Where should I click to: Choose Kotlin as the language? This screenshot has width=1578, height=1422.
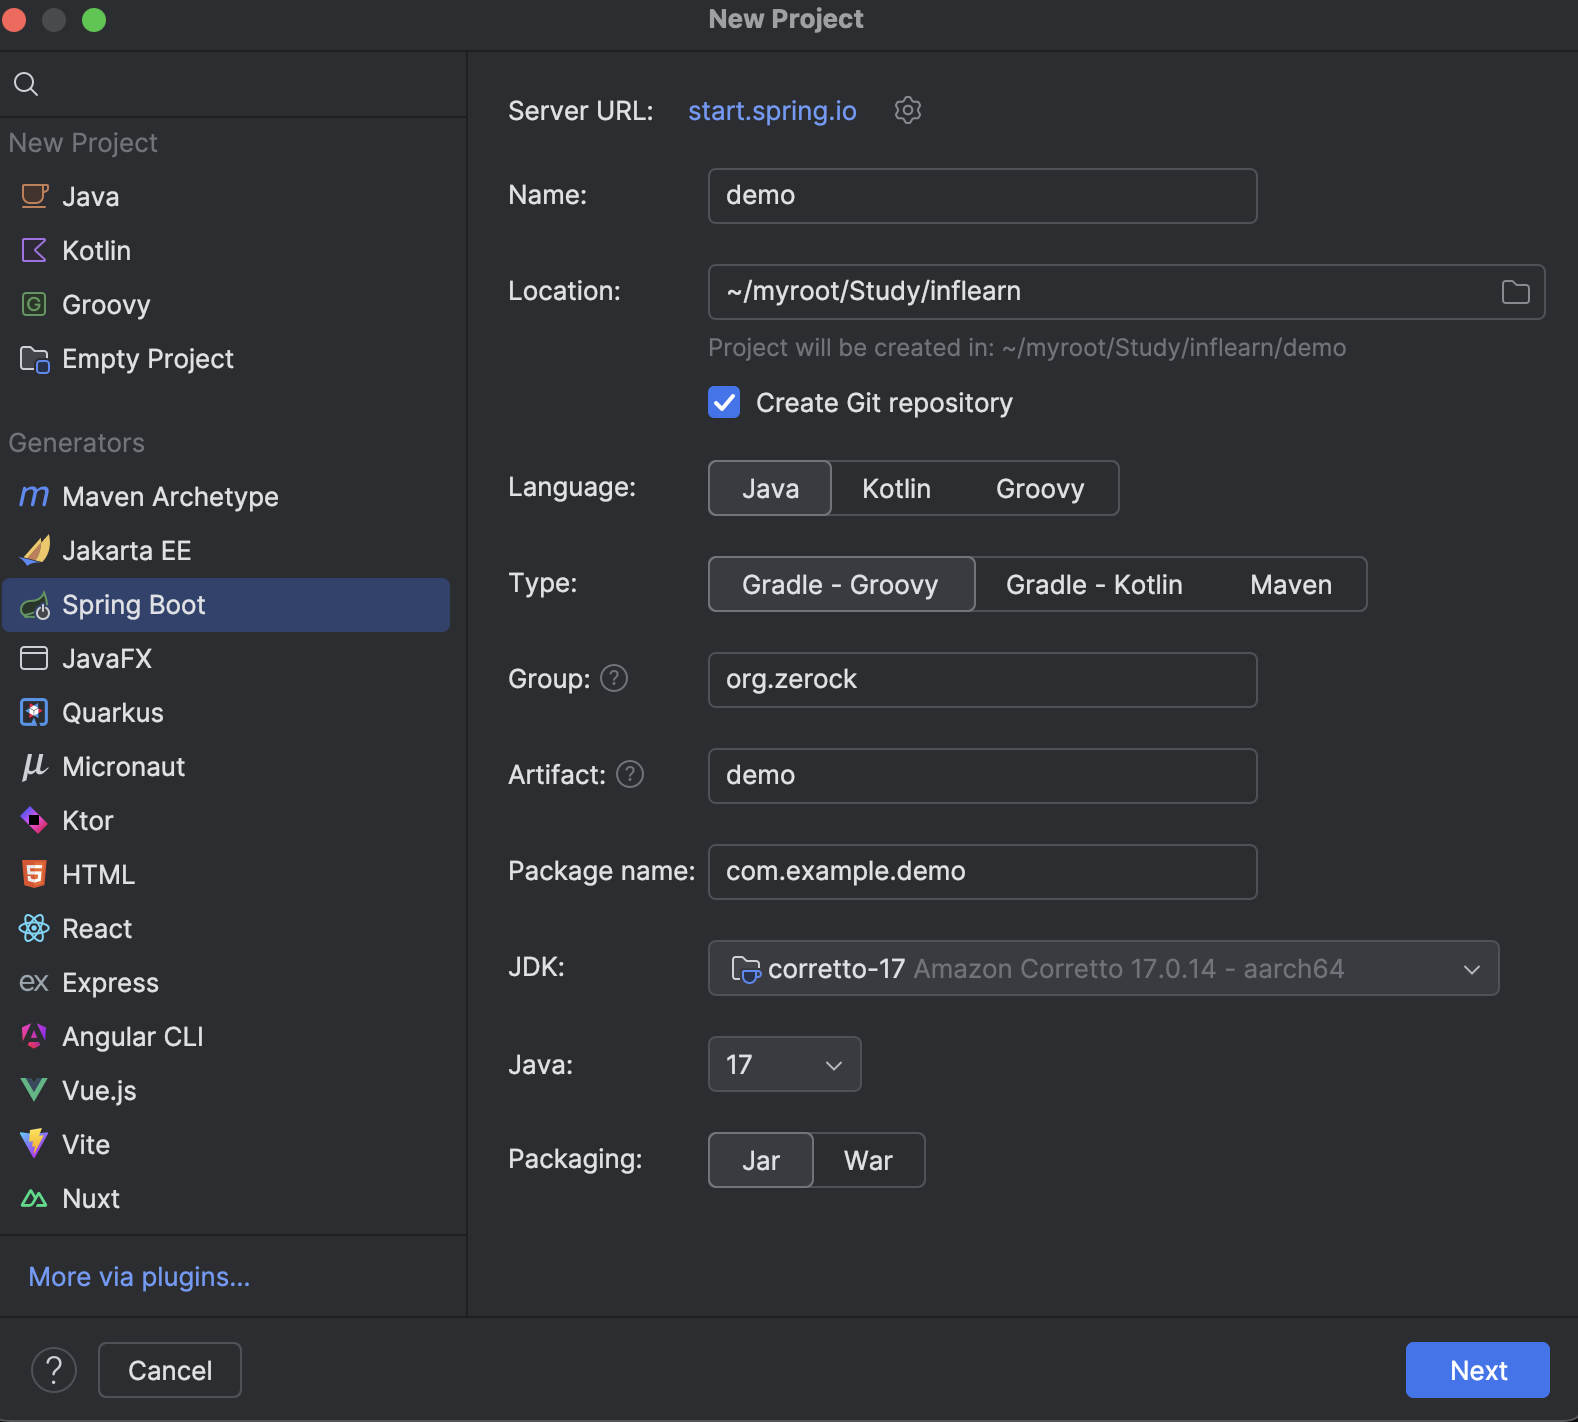(x=896, y=488)
